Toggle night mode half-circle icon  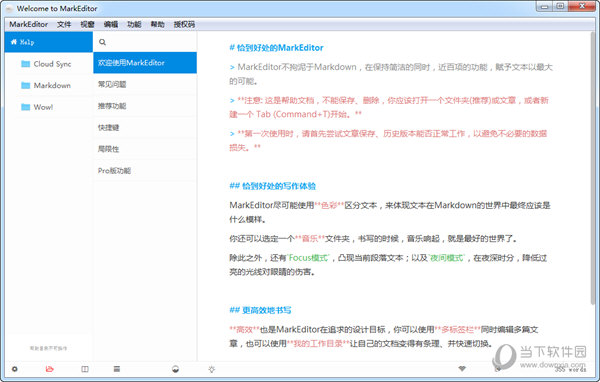pos(175,369)
